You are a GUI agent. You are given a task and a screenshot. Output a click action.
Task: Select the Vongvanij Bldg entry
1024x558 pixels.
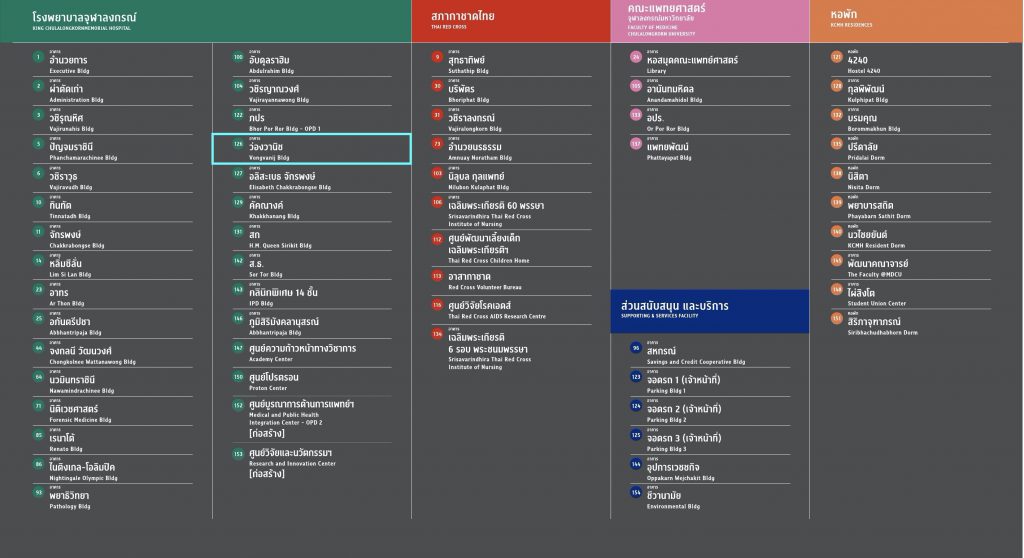tap(312, 149)
